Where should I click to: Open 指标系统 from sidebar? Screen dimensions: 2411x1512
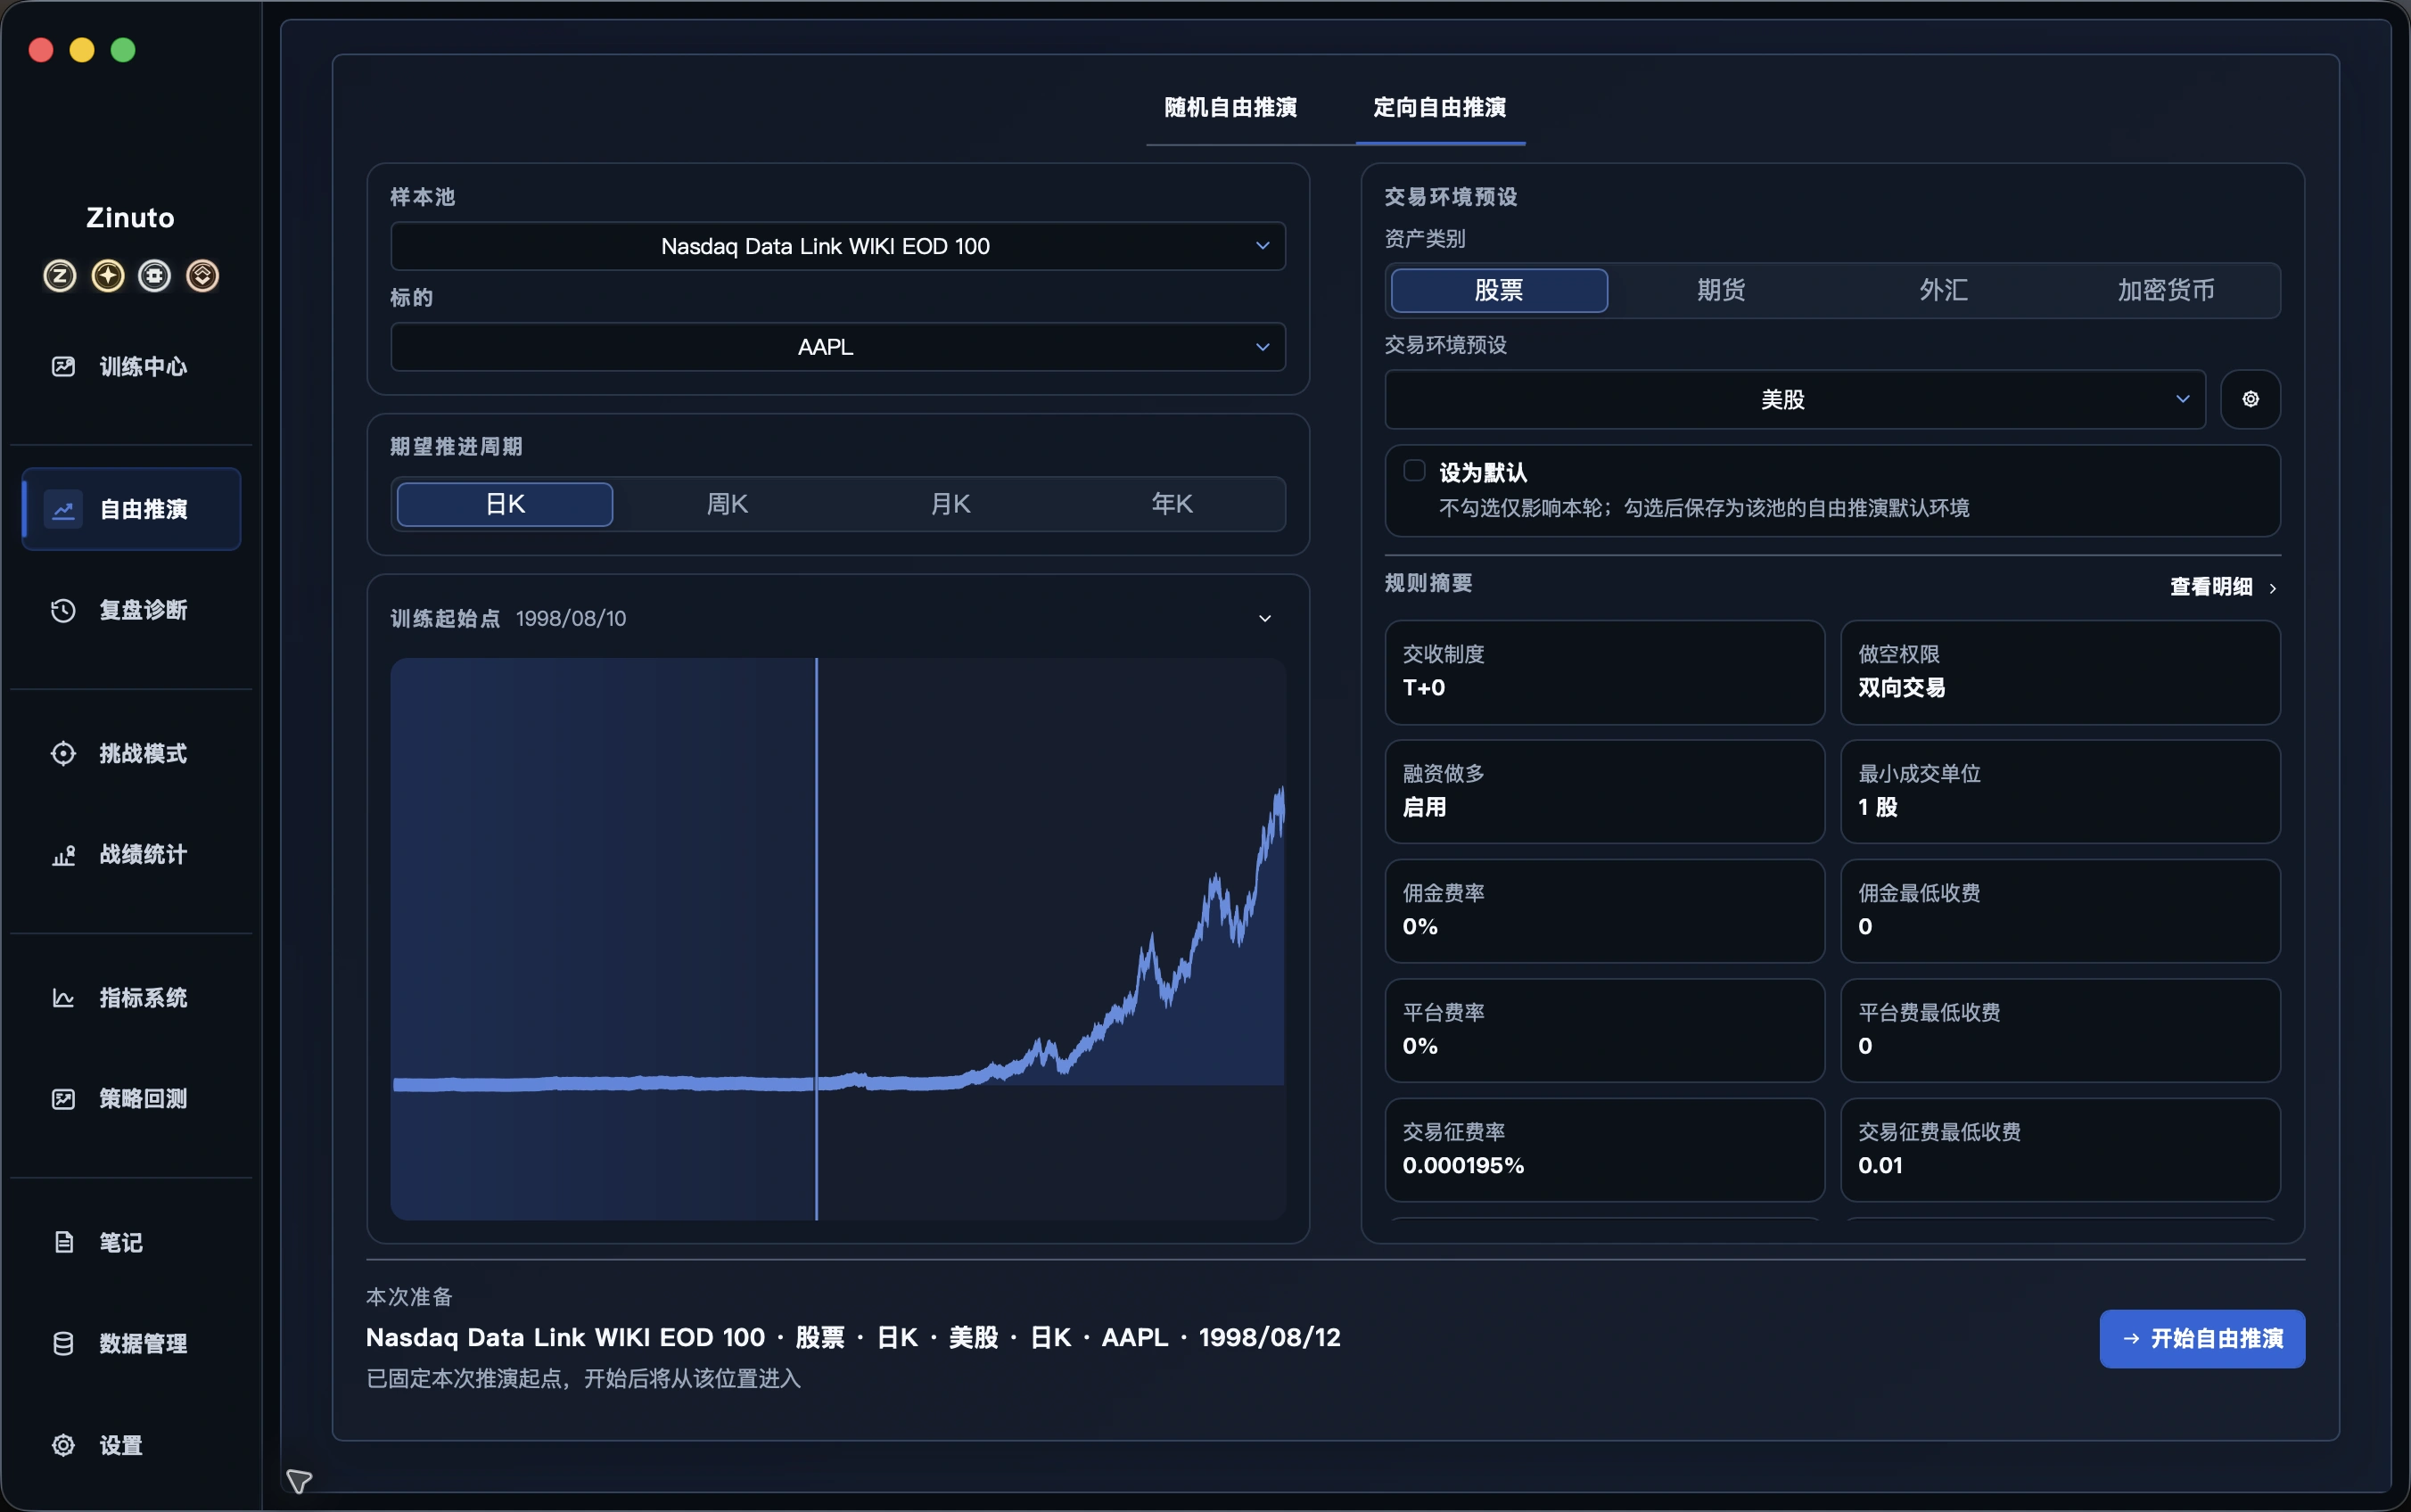coord(131,997)
